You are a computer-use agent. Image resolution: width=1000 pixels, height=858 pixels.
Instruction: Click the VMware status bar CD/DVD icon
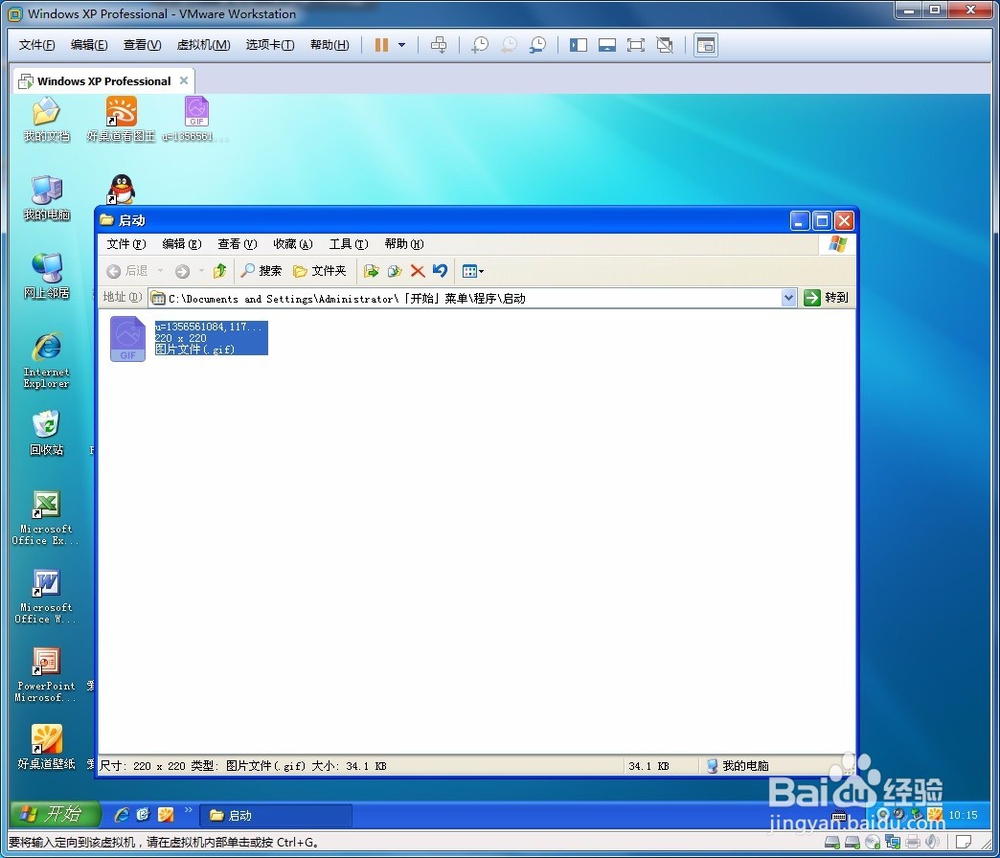click(x=872, y=842)
